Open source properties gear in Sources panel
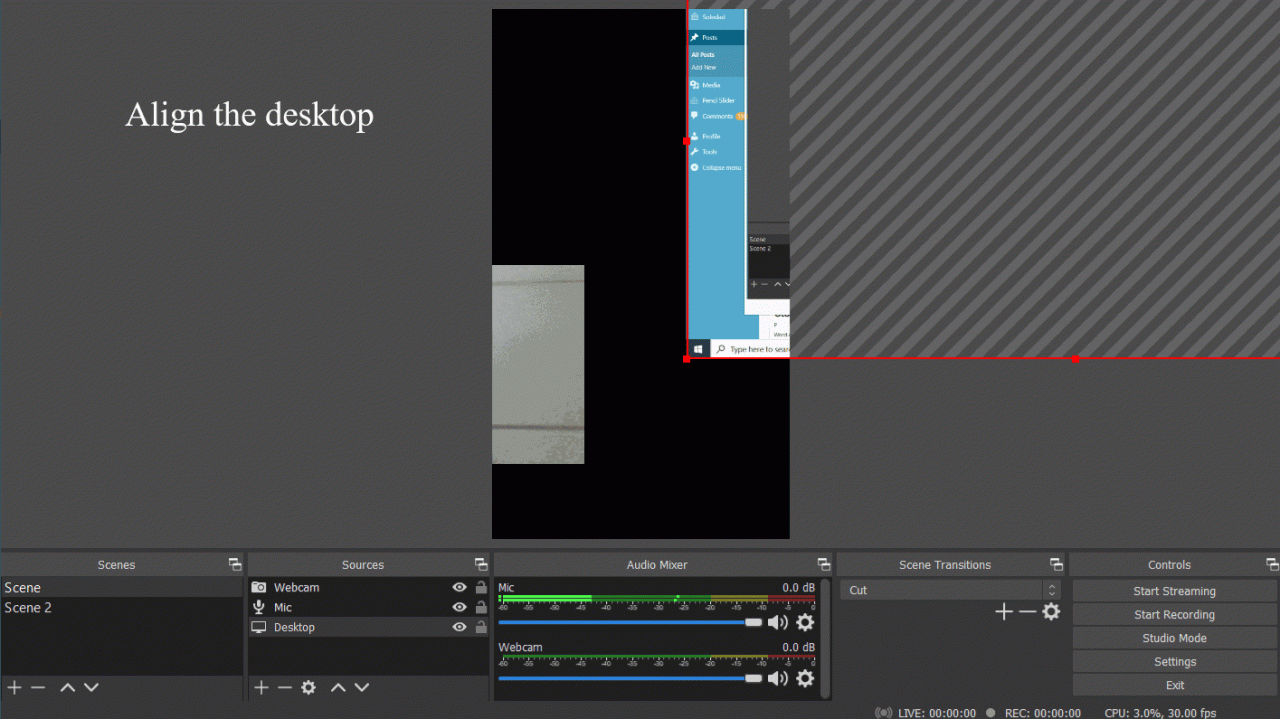The height and width of the screenshot is (719, 1280). (x=309, y=687)
